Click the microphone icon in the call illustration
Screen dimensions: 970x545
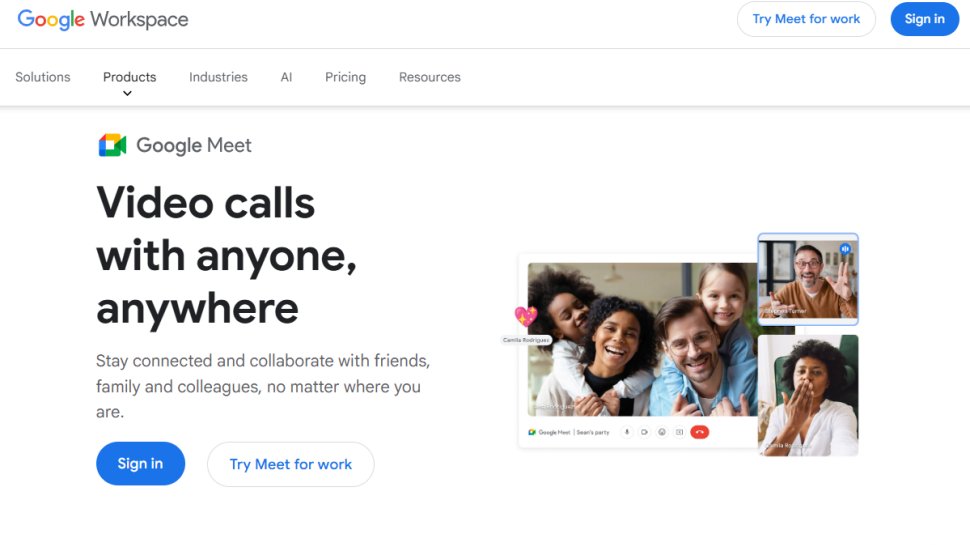tap(627, 432)
